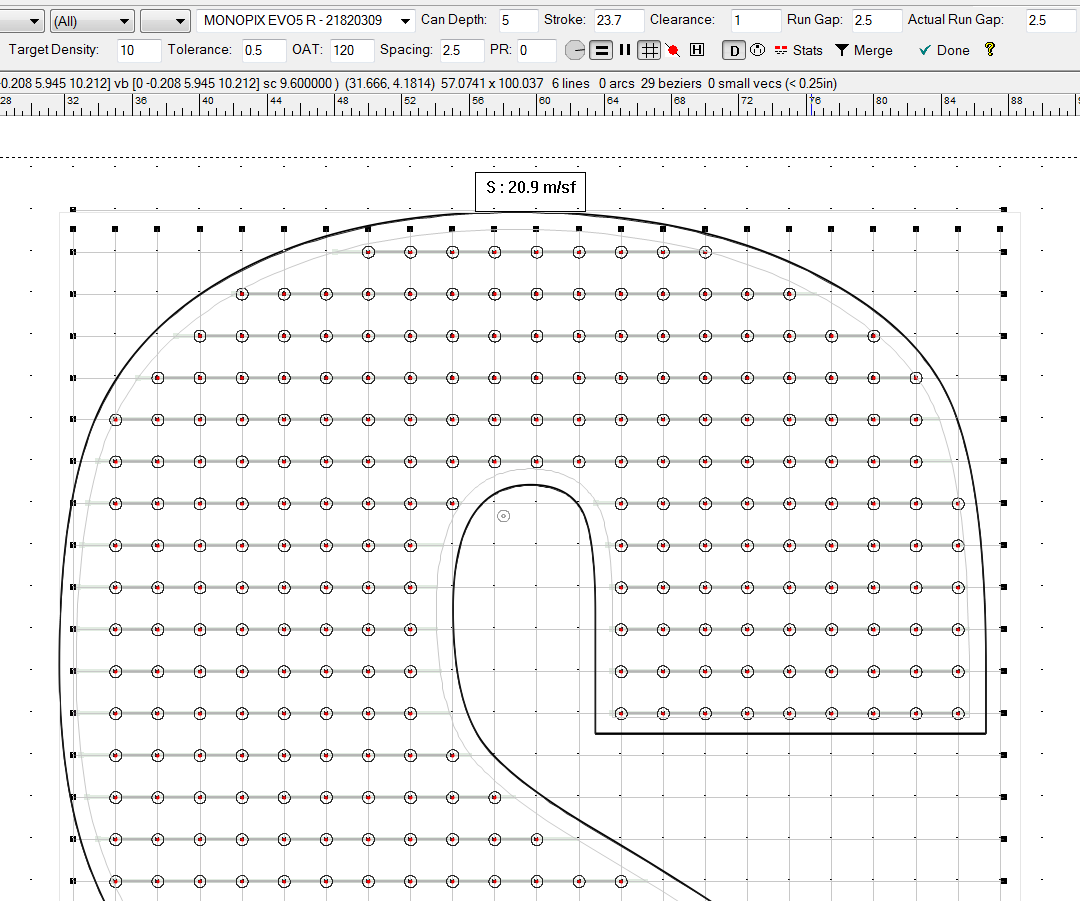The image size is (1080, 901).
Task: Click the octagon shape layout icon
Action: pos(575,50)
